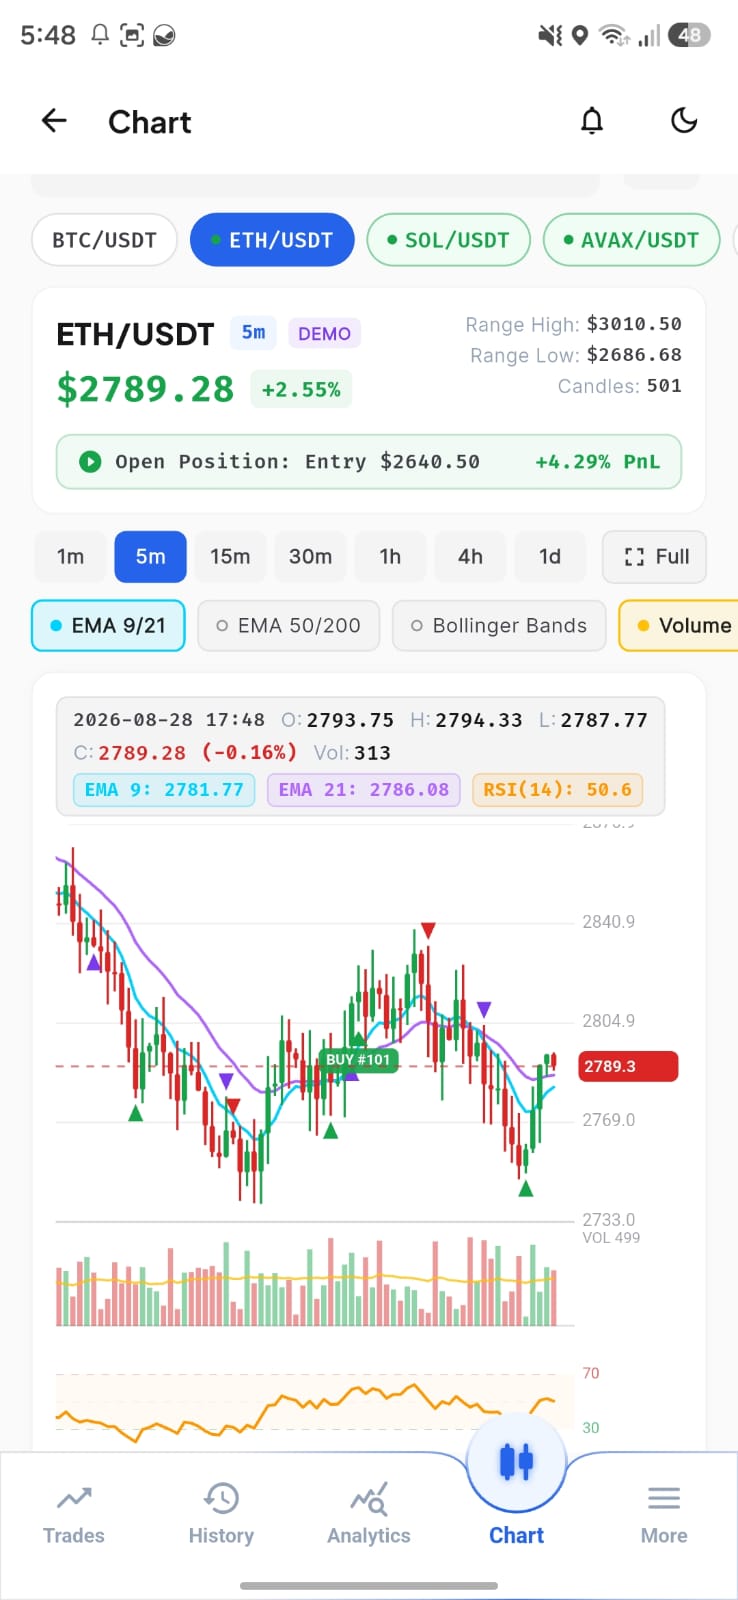Tap the back arrow icon
Screen dimensions: 738x1600
click(54, 121)
